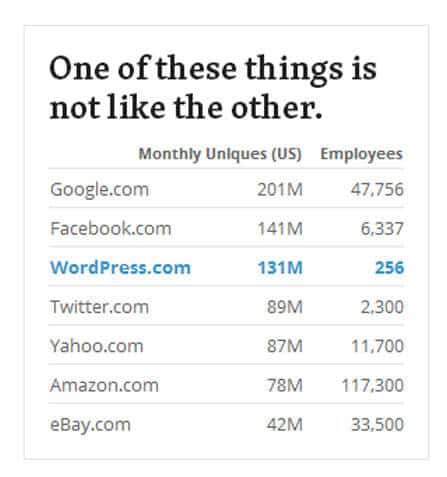Select the 2,300 Twitter employees figure
Viewport: 447px width, 477px height.
pyautogui.click(x=382, y=307)
